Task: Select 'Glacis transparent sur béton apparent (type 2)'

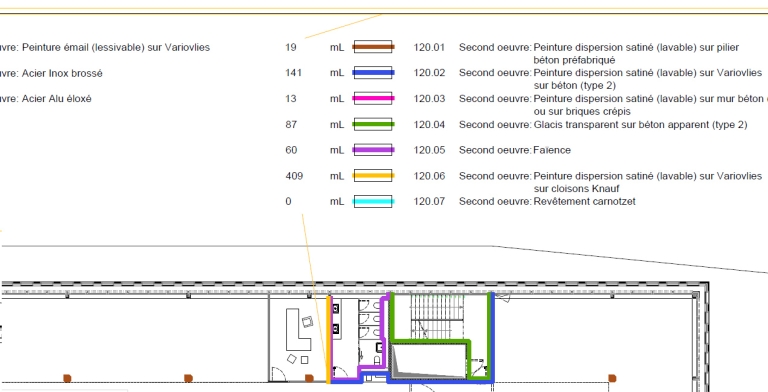Action: 640,124
